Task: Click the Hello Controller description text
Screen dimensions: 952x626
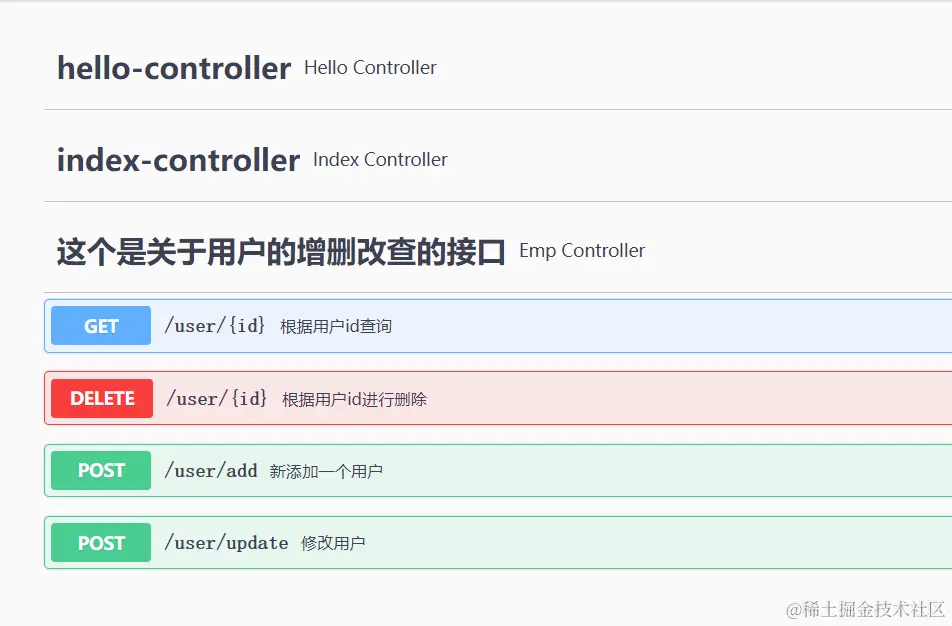Action: click(370, 68)
